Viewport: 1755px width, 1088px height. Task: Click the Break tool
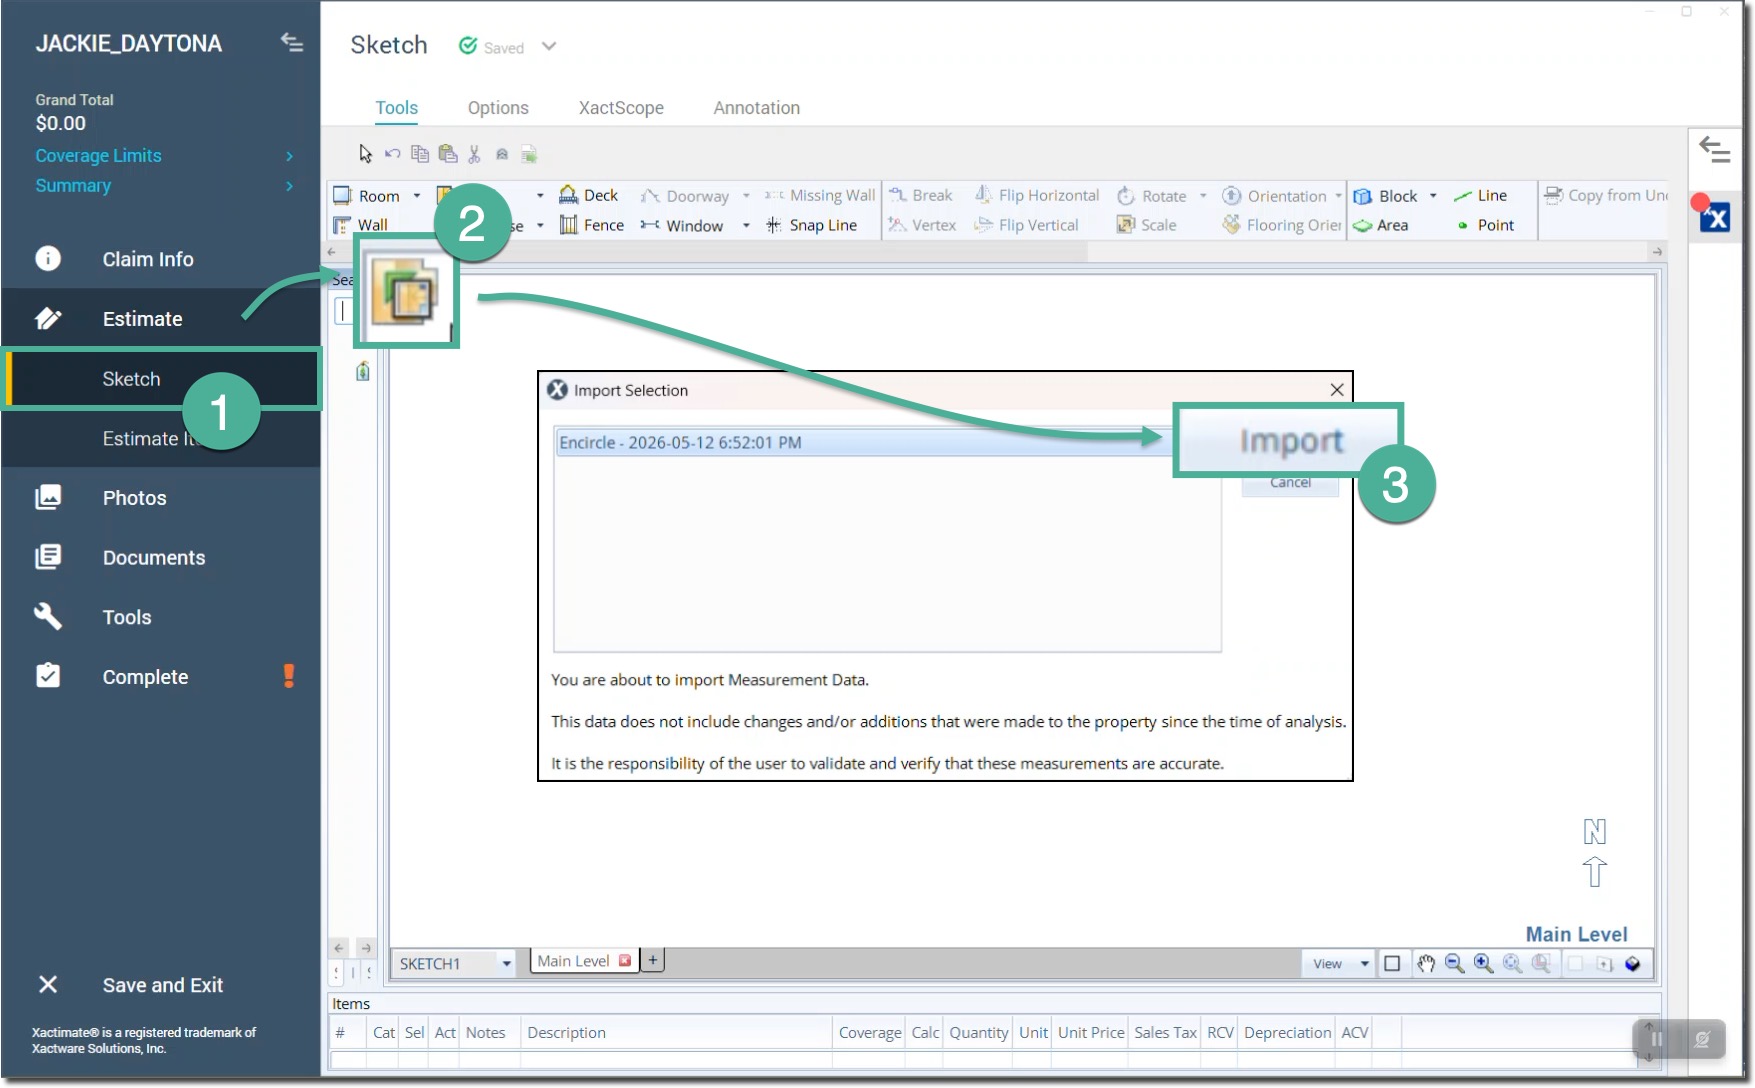pyautogui.click(x=921, y=195)
